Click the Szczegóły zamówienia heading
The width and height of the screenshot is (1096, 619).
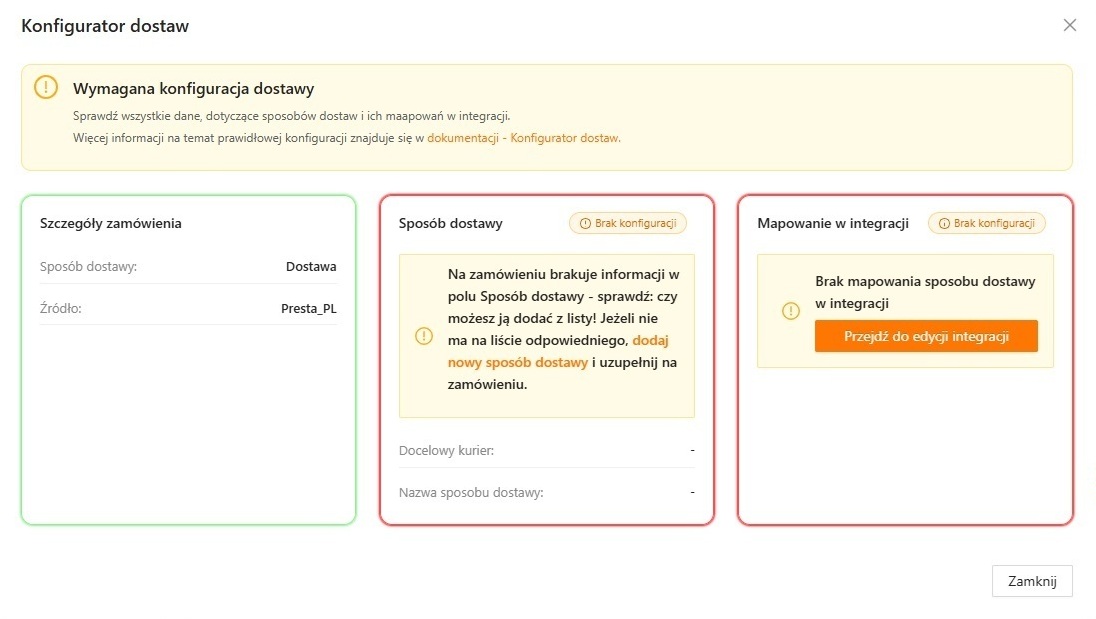coord(111,224)
